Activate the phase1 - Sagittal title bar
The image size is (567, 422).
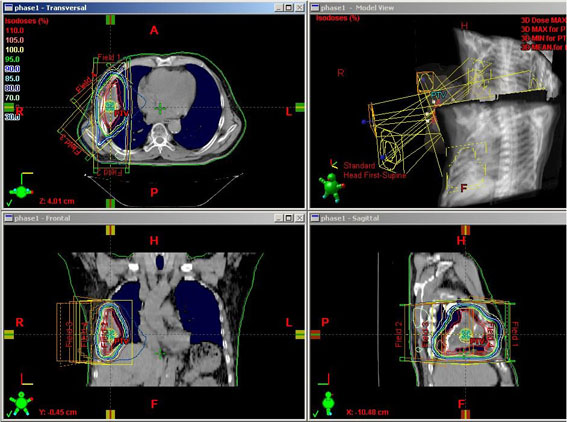click(x=438, y=218)
